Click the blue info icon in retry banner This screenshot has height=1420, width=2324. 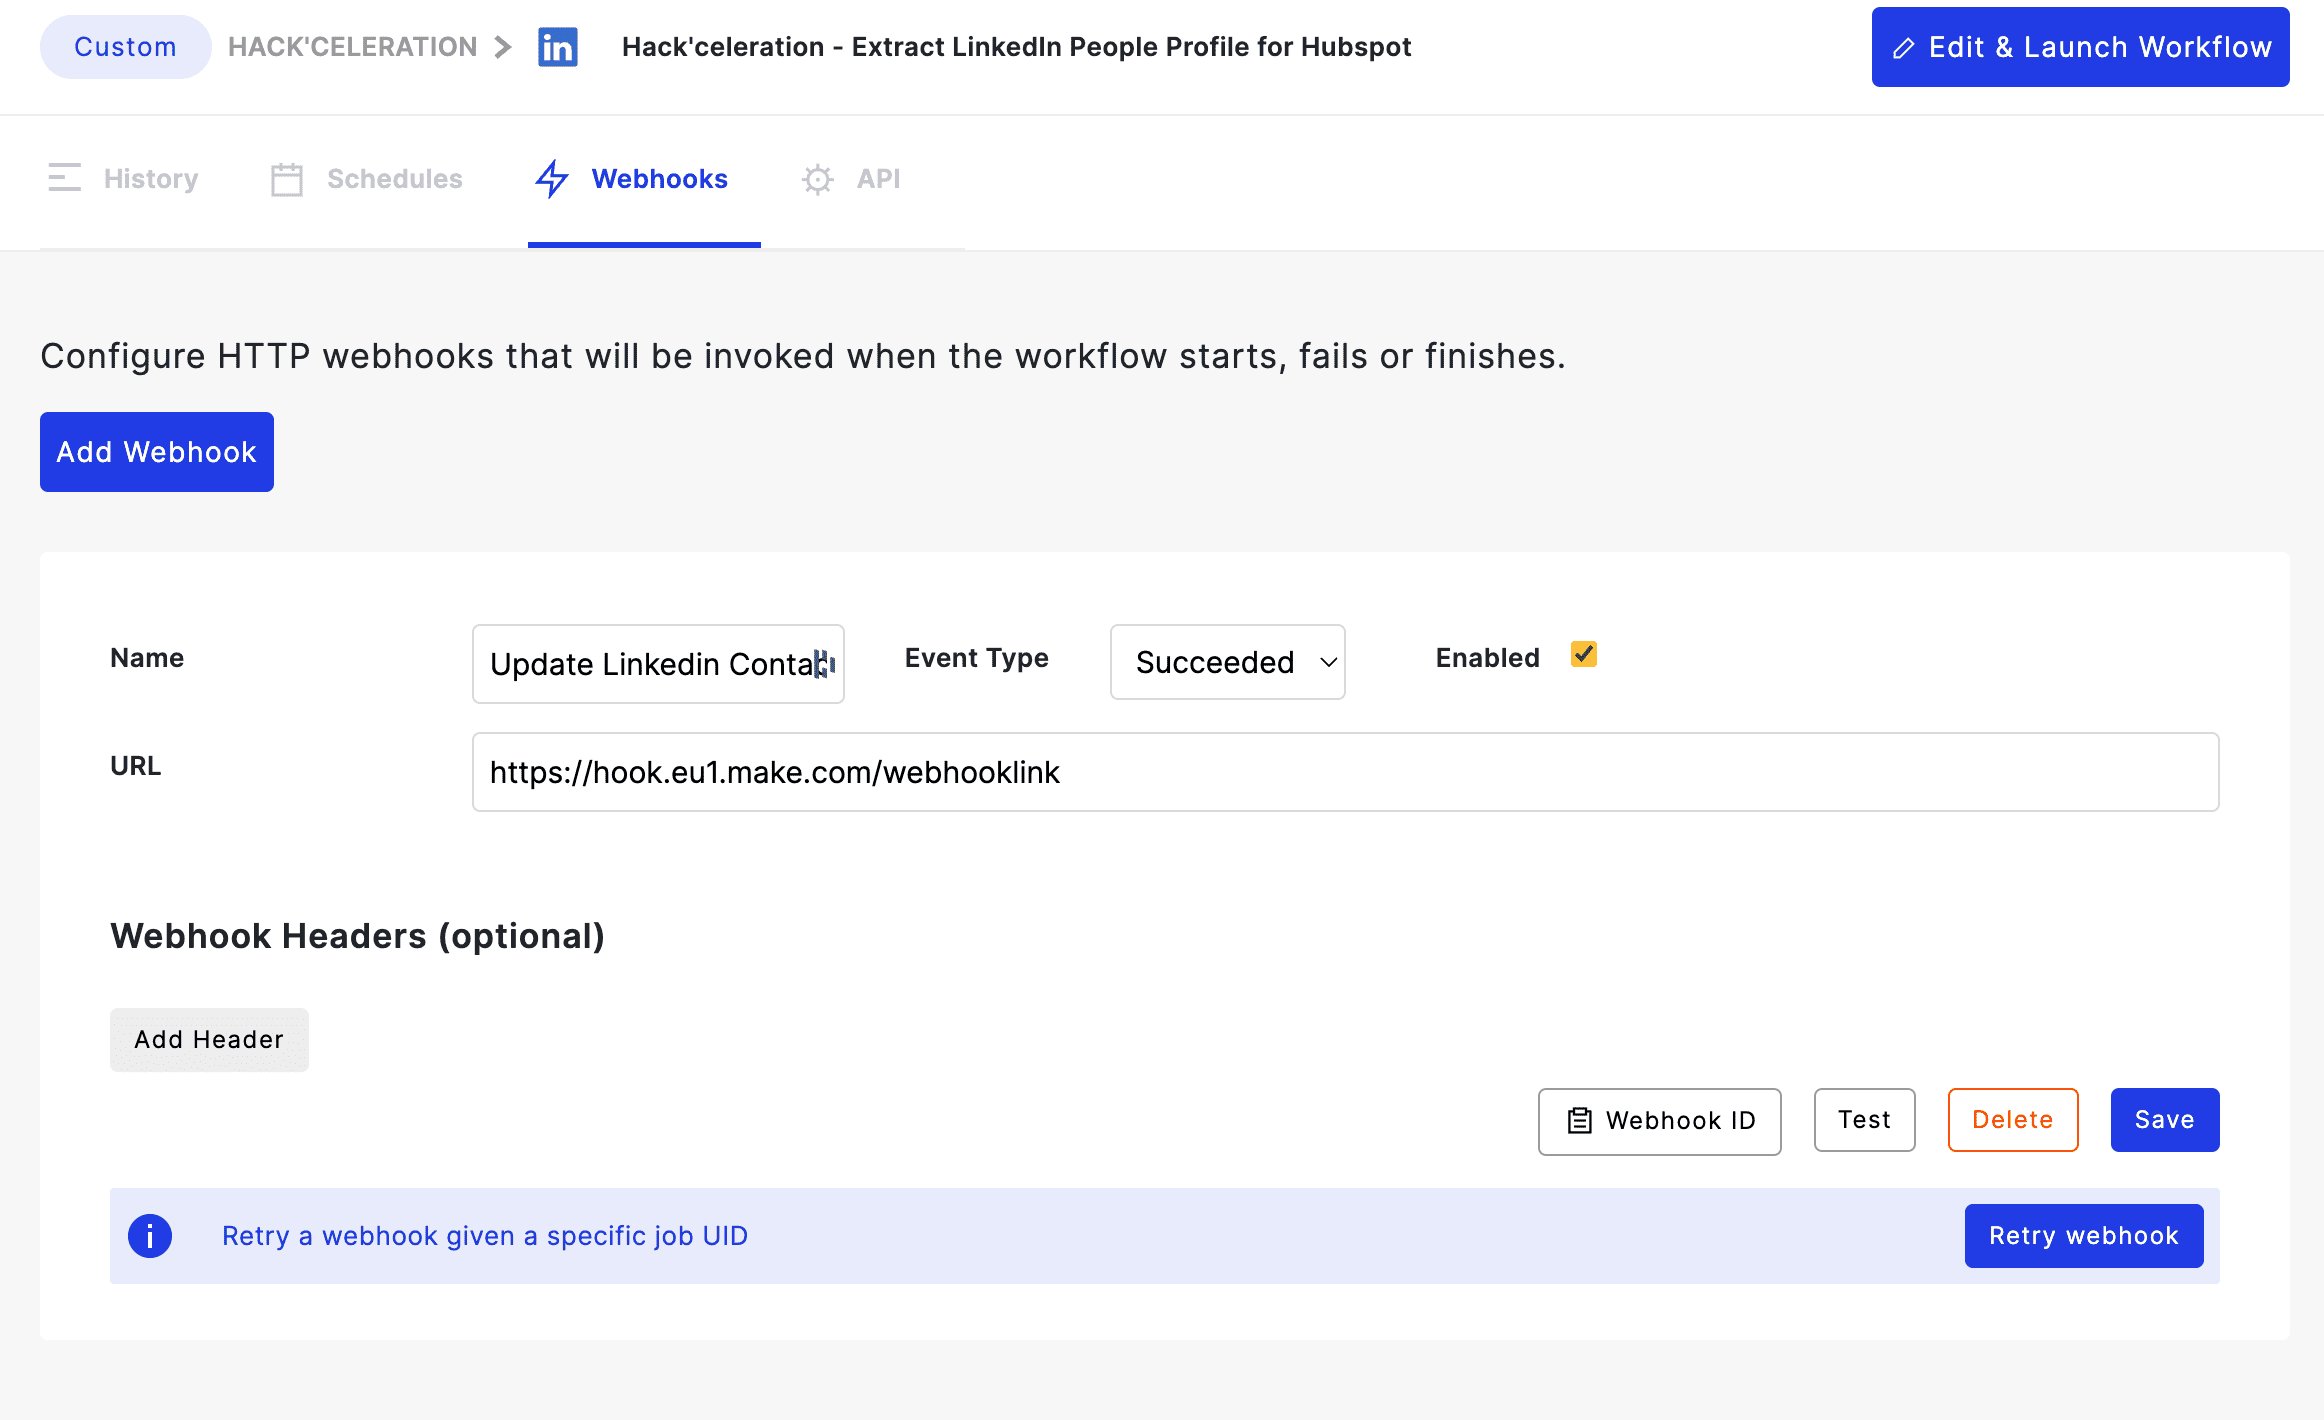(x=150, y=1236)
